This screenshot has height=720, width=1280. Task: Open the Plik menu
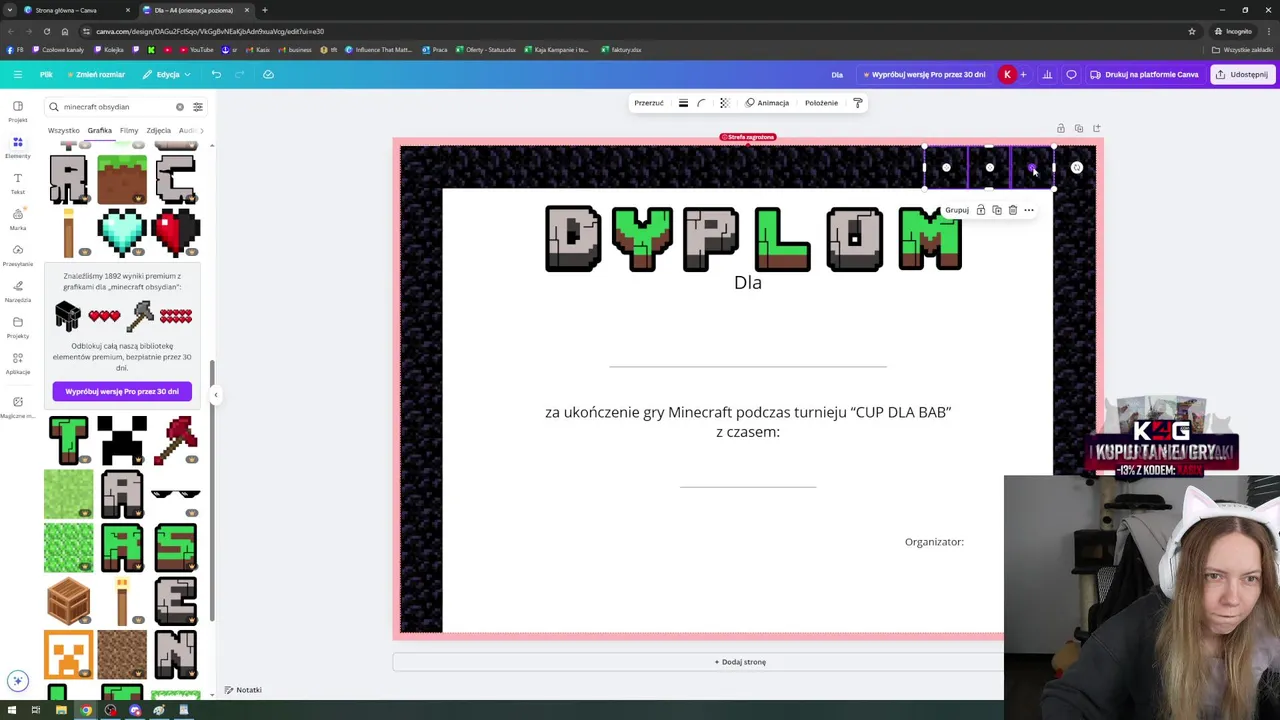[46, 74]
